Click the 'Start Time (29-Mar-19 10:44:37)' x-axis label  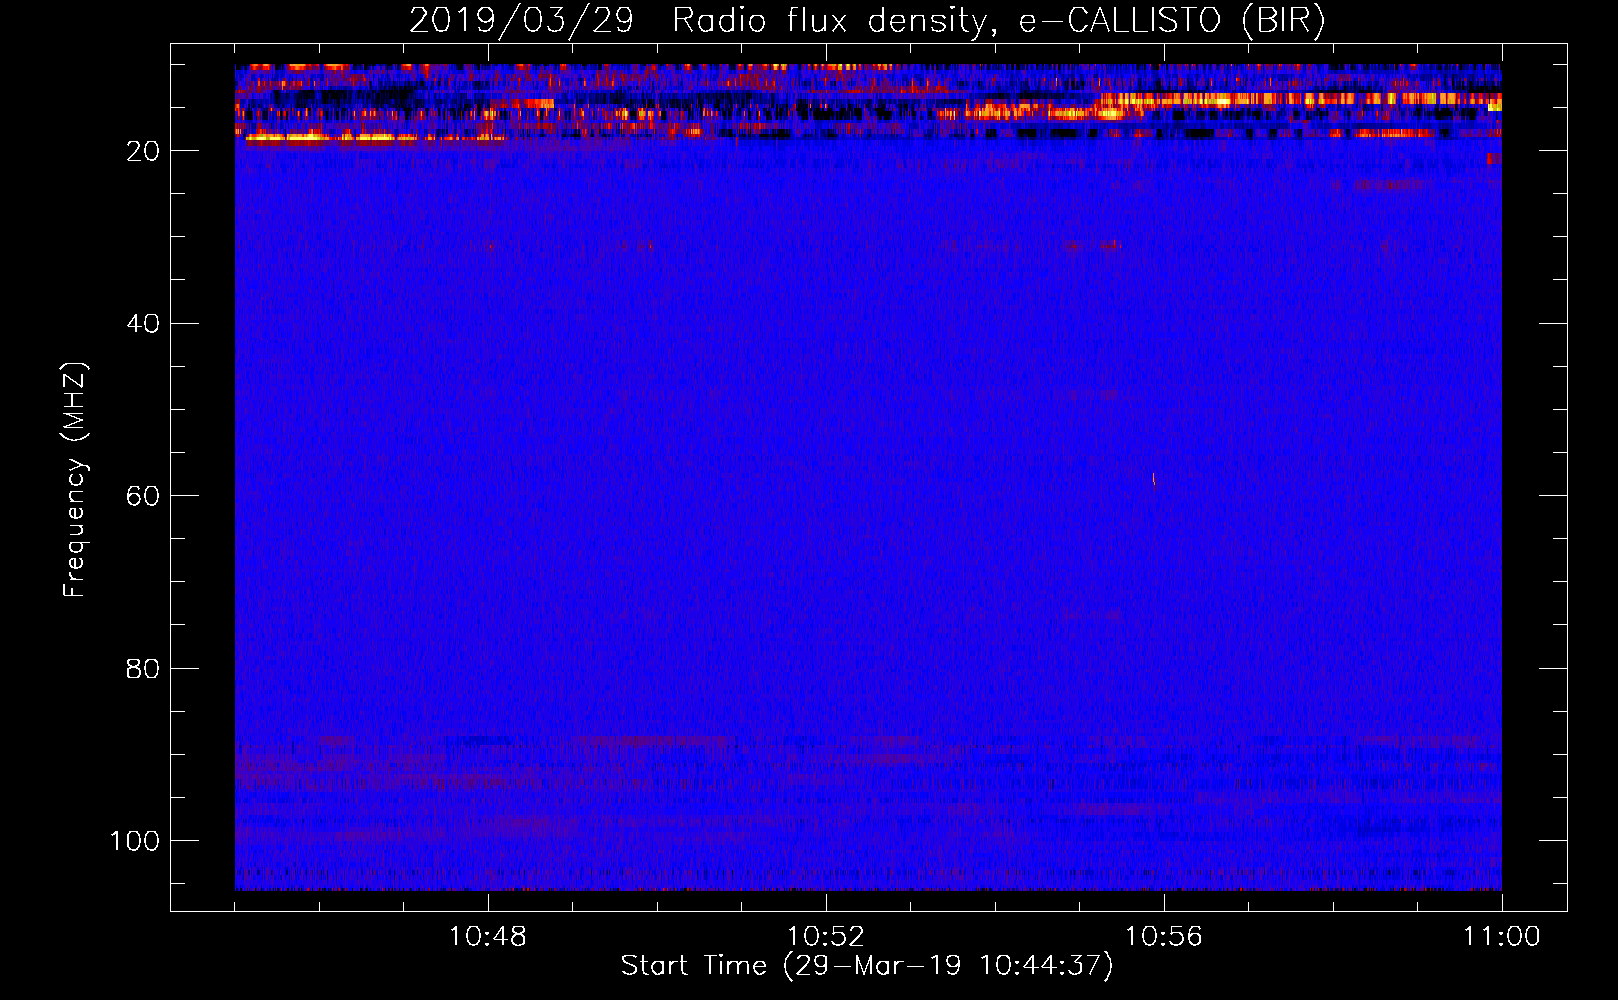click(866, 966)
